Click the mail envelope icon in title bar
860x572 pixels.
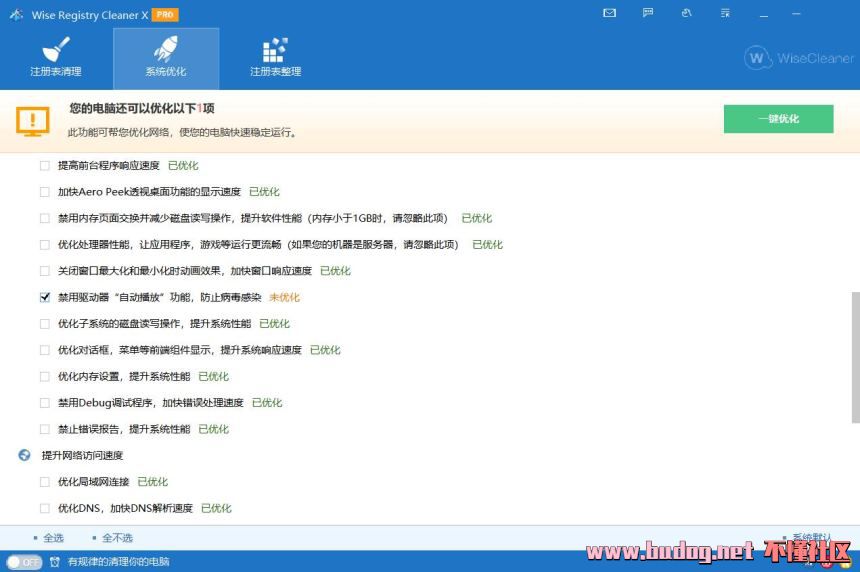click(610, 14)
